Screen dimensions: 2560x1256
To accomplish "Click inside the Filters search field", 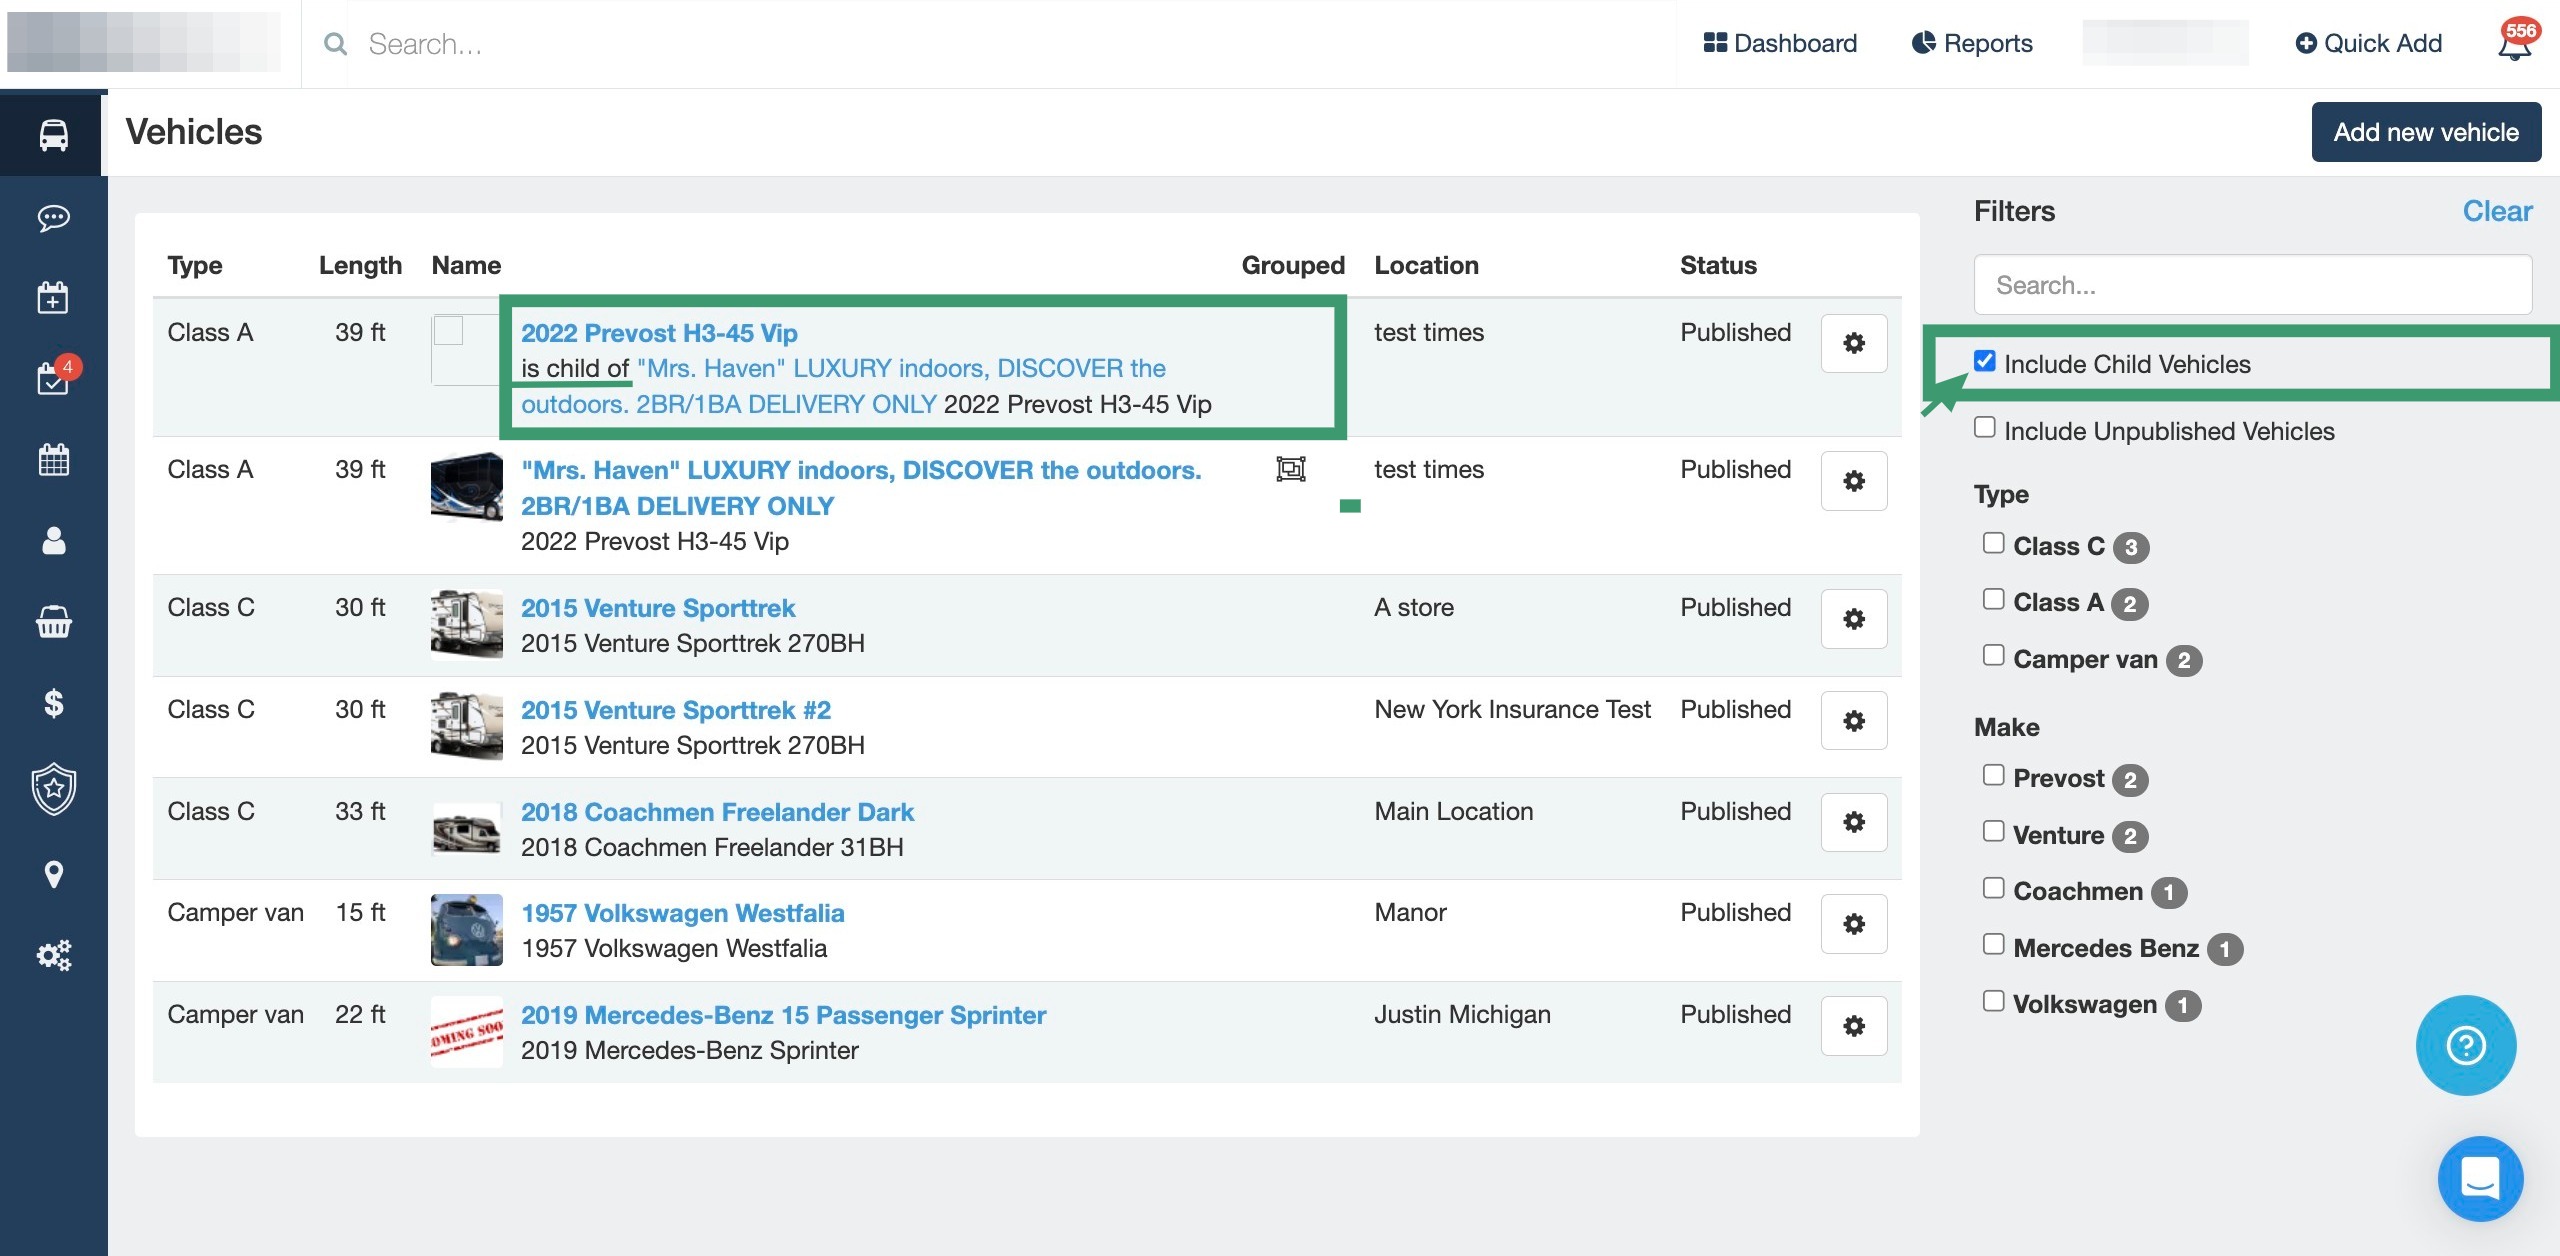I will click(2252, 285).
